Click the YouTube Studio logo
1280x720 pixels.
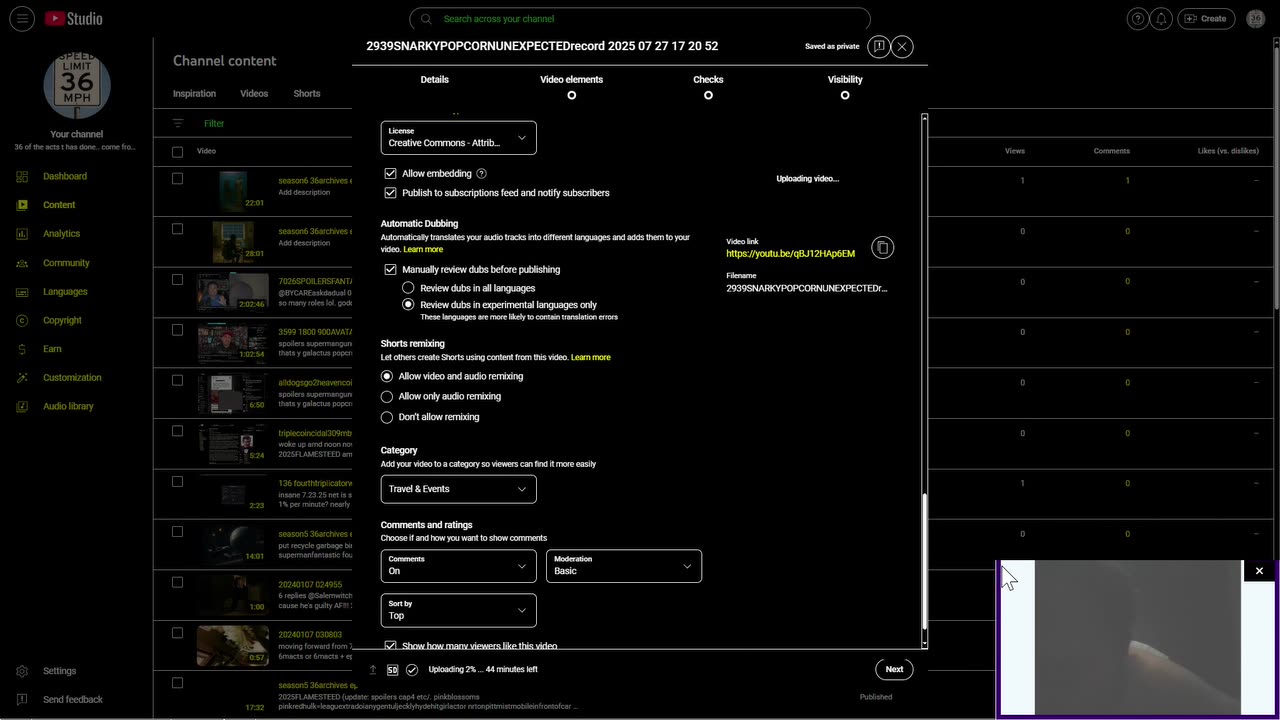[73, 19]
